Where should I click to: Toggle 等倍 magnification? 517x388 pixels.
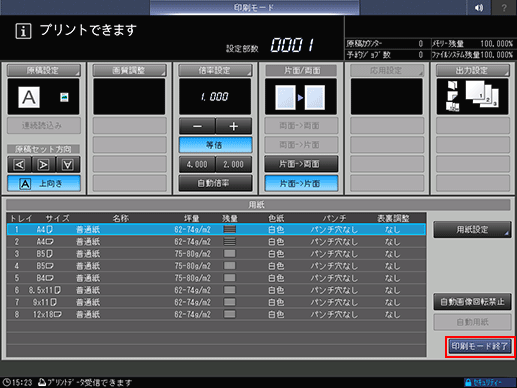215,145
